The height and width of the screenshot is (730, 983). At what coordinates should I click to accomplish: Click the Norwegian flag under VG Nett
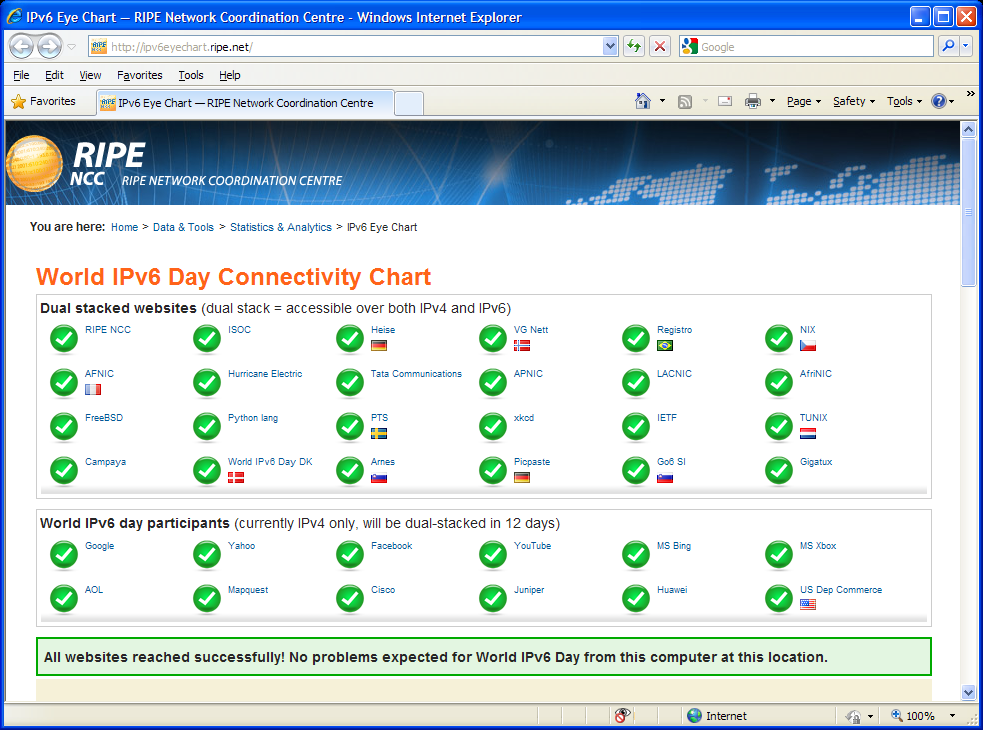tap(522, 346)
